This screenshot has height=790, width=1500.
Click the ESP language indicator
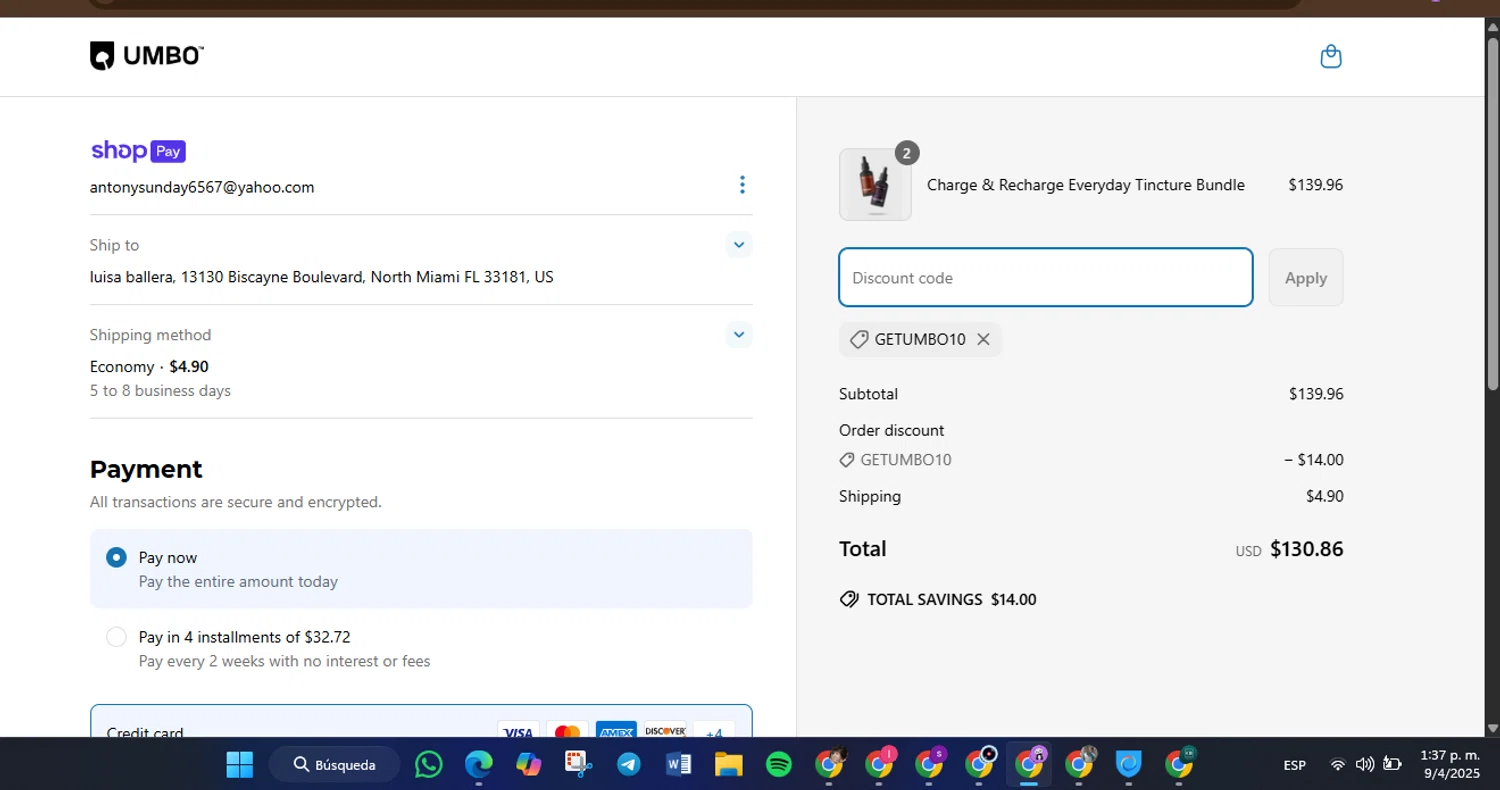click(1295, 765)
